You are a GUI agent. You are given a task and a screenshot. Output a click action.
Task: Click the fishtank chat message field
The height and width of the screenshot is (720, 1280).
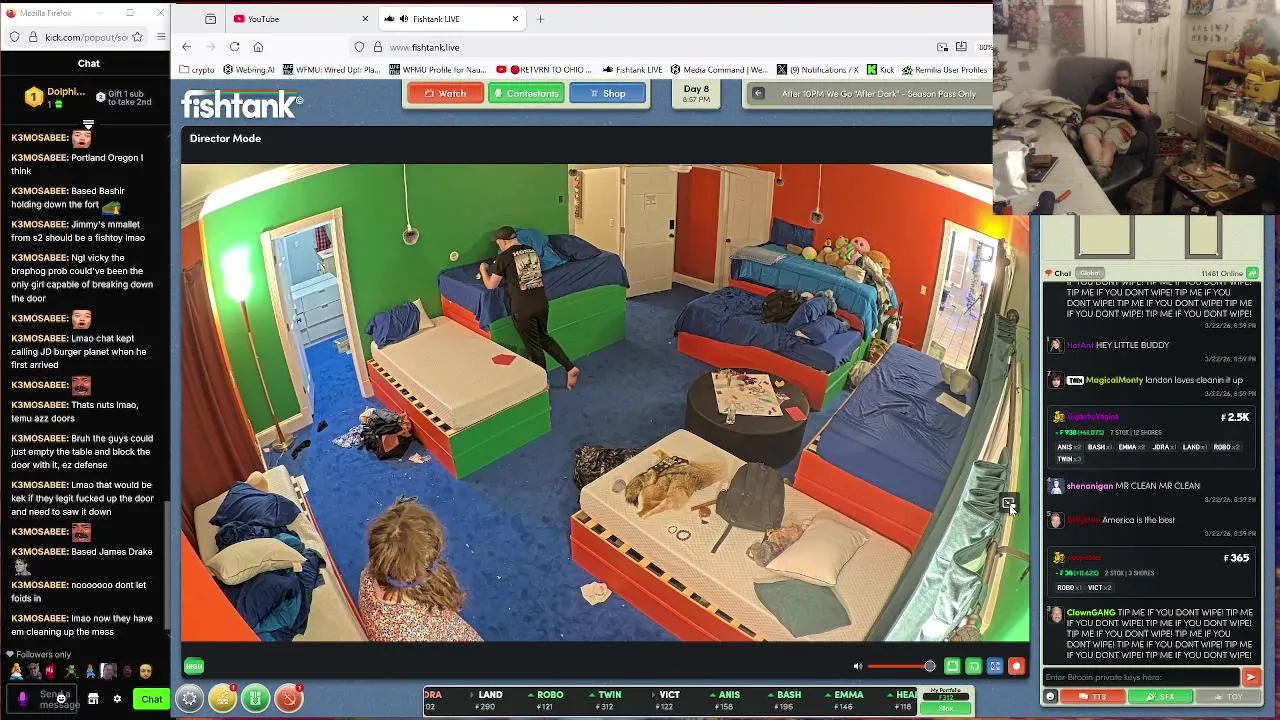(x=1141, y=677)
